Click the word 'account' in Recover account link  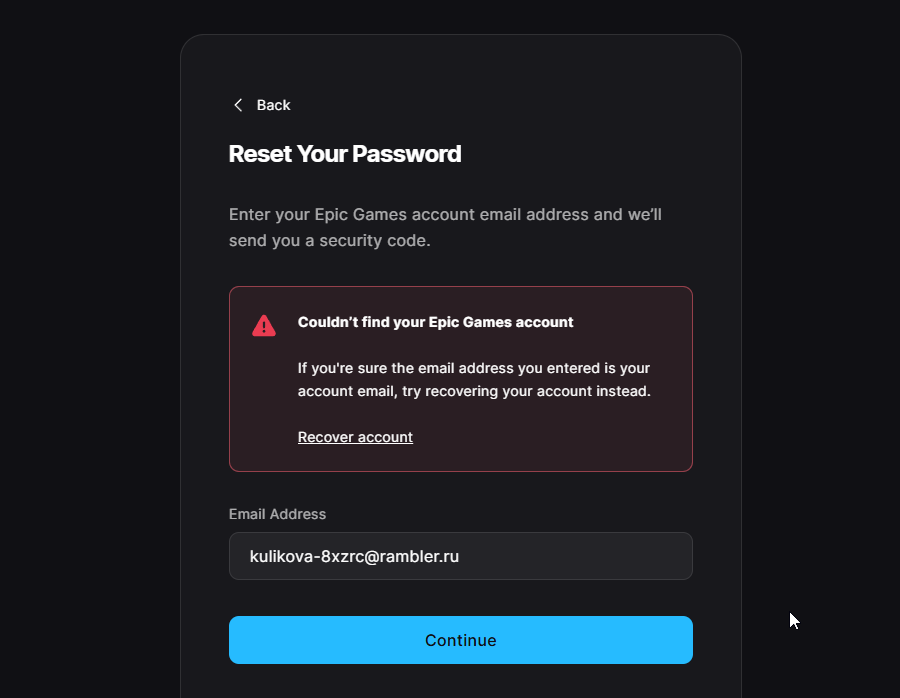pos(385,437)
